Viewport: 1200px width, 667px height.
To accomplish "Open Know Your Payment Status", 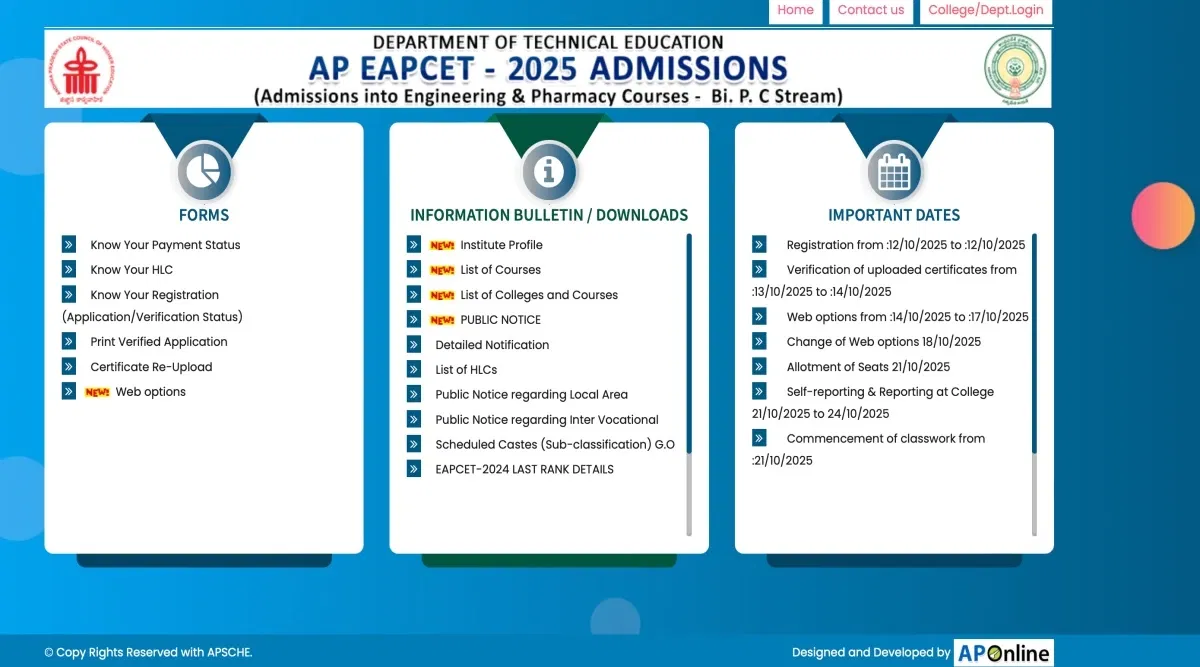I will 165,245.
